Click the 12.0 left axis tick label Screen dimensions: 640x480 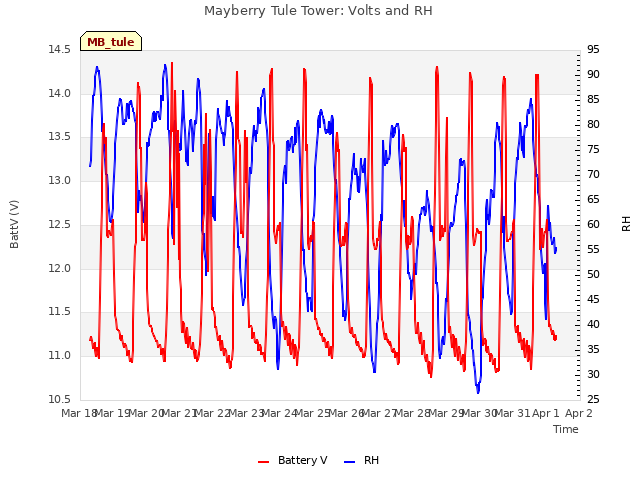point(59,268)
